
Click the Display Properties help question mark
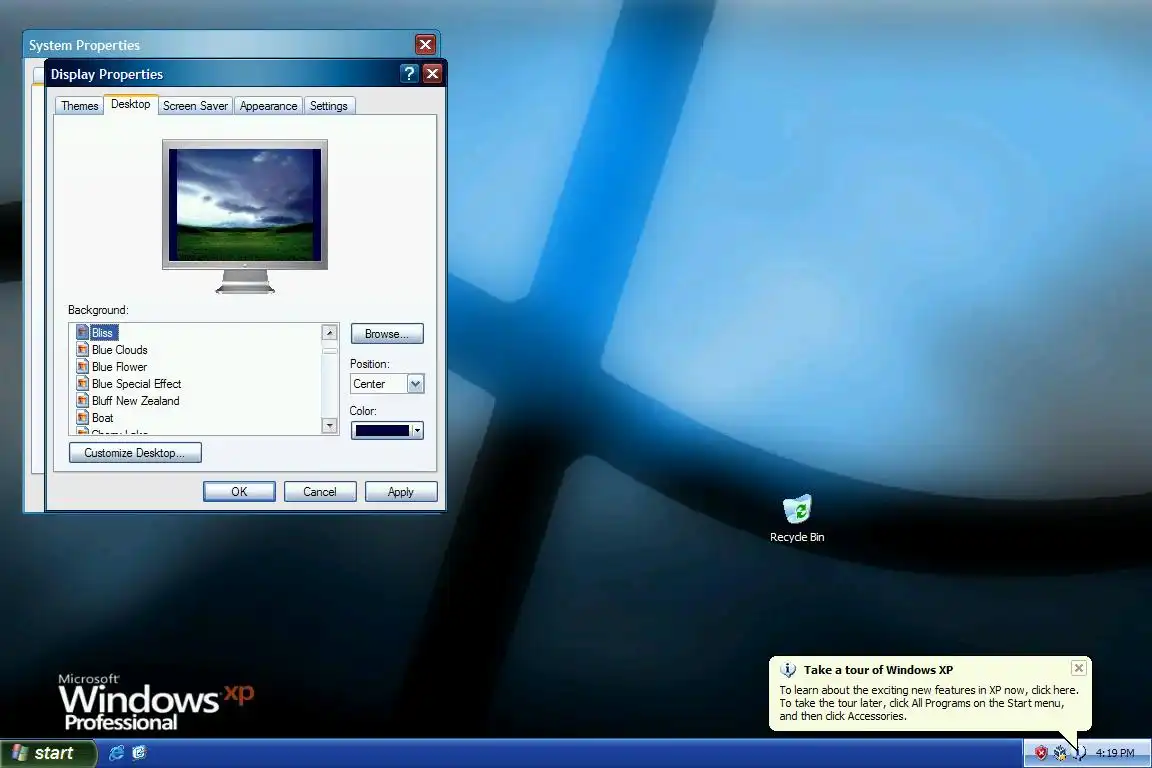click(x=409, y=73)
